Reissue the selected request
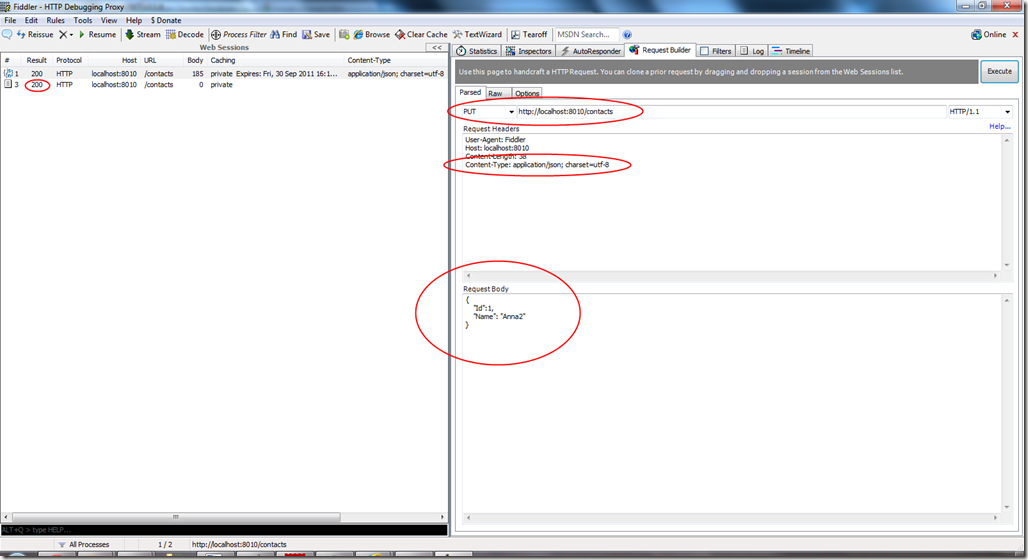This screenshot has width=1028, height=560. coord(35,34)
